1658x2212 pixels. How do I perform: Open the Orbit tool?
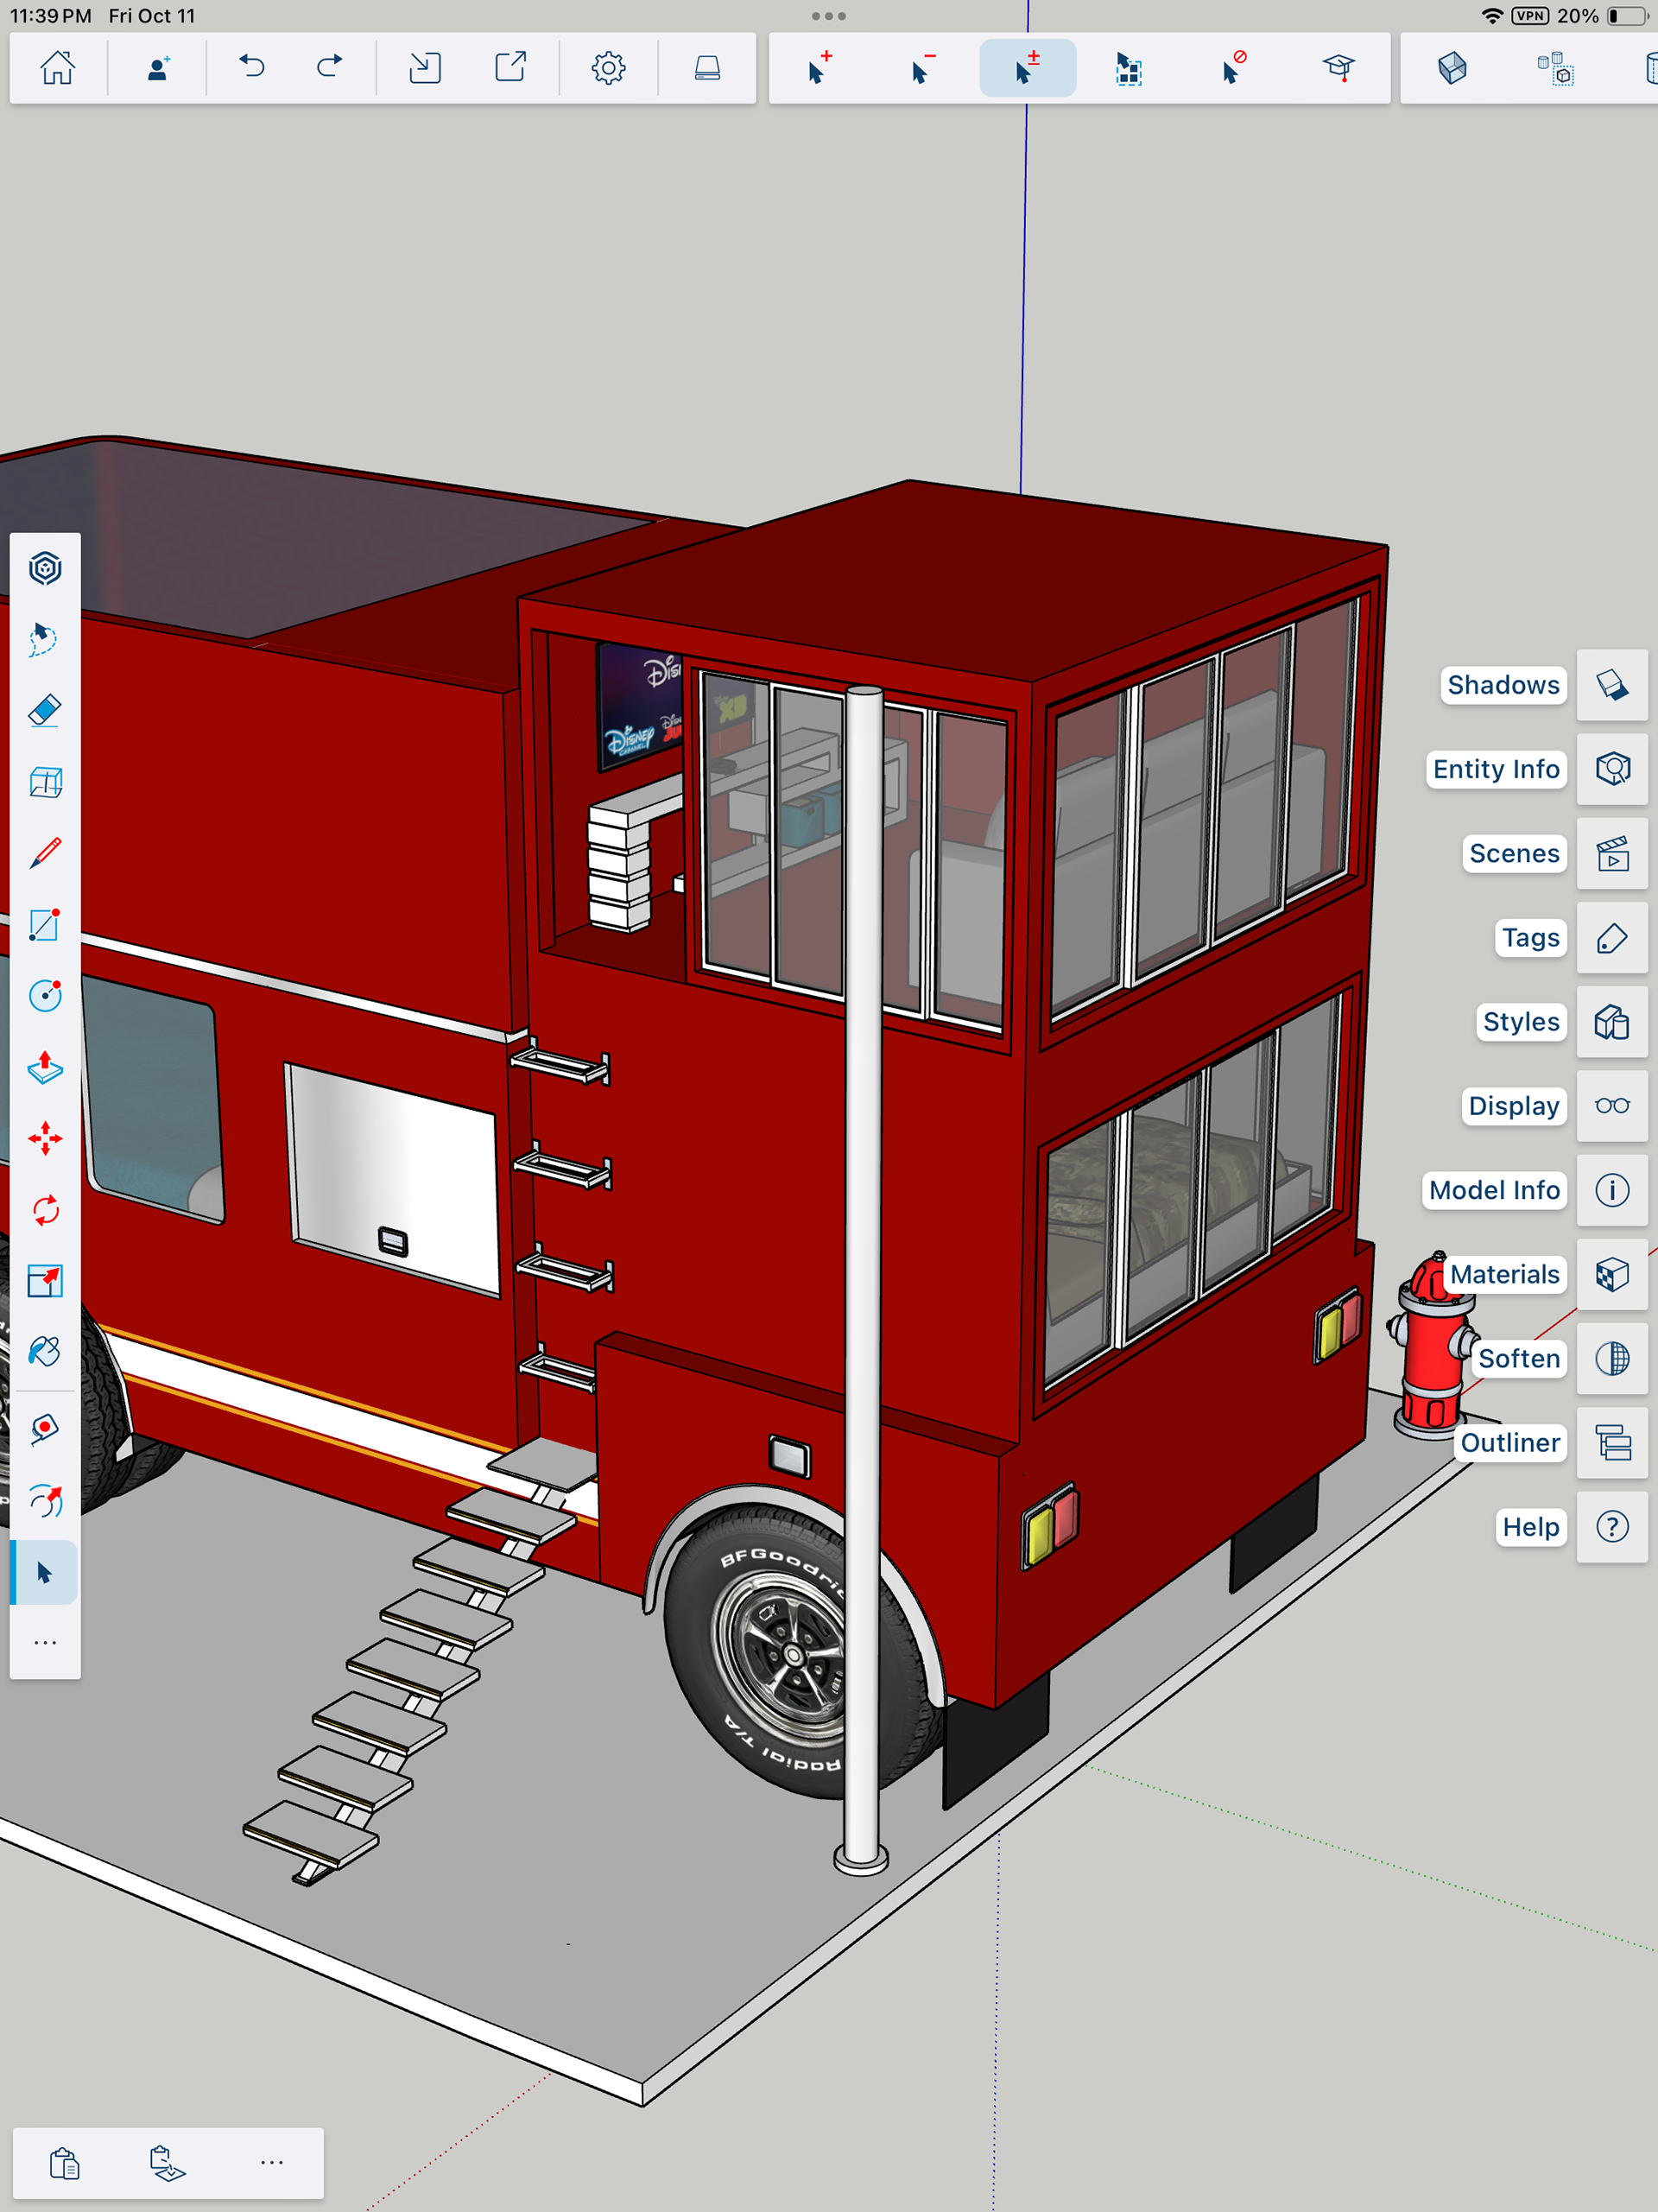(45, 1500)
